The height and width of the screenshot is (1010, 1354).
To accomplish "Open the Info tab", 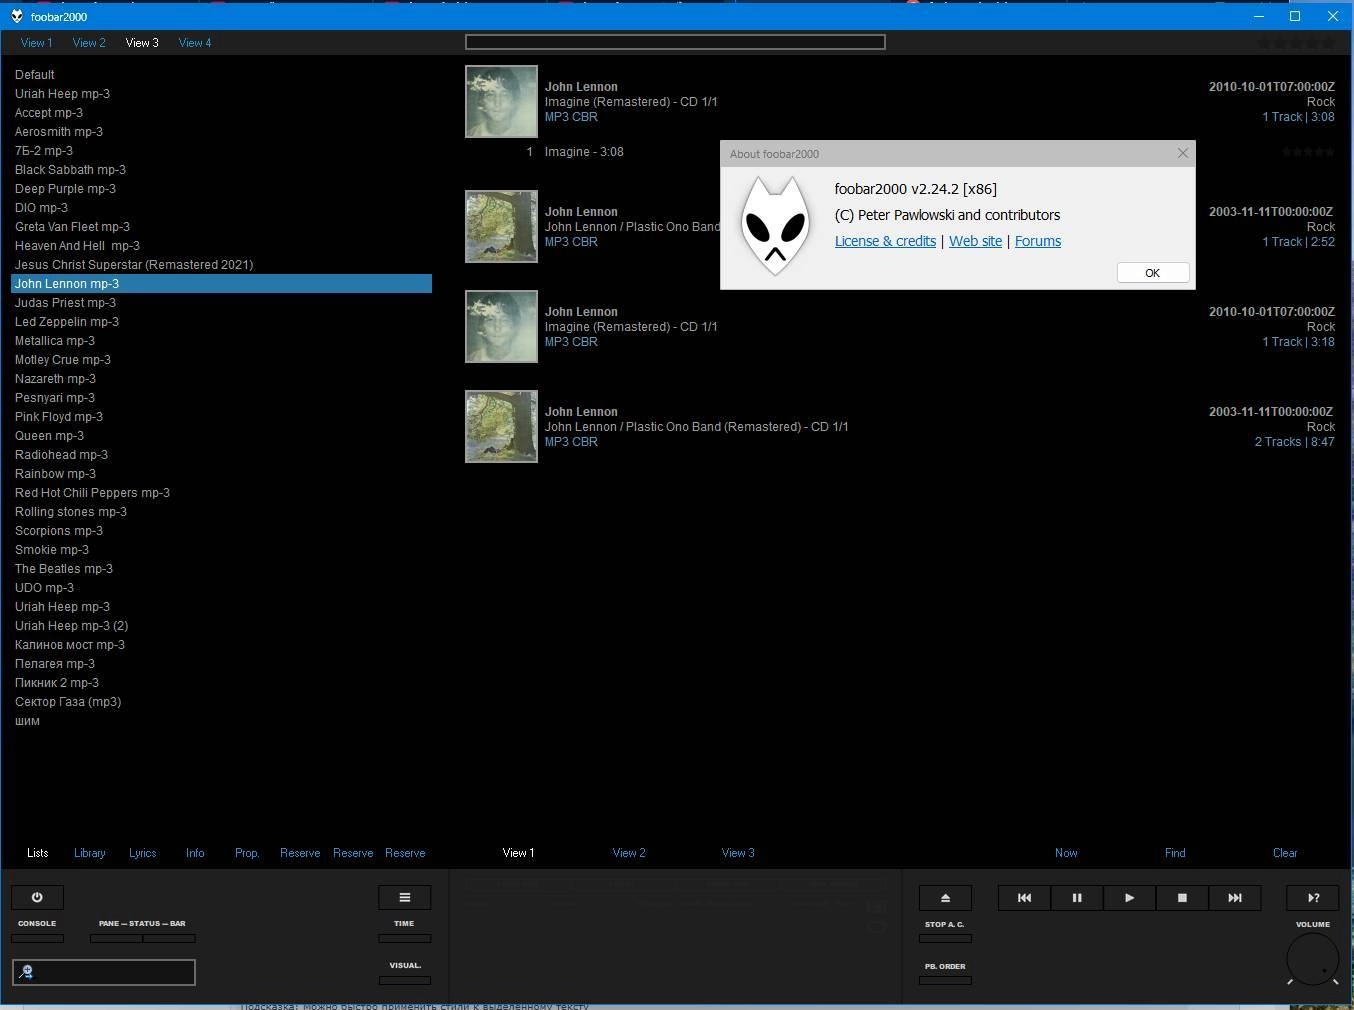I will point(195,853).
